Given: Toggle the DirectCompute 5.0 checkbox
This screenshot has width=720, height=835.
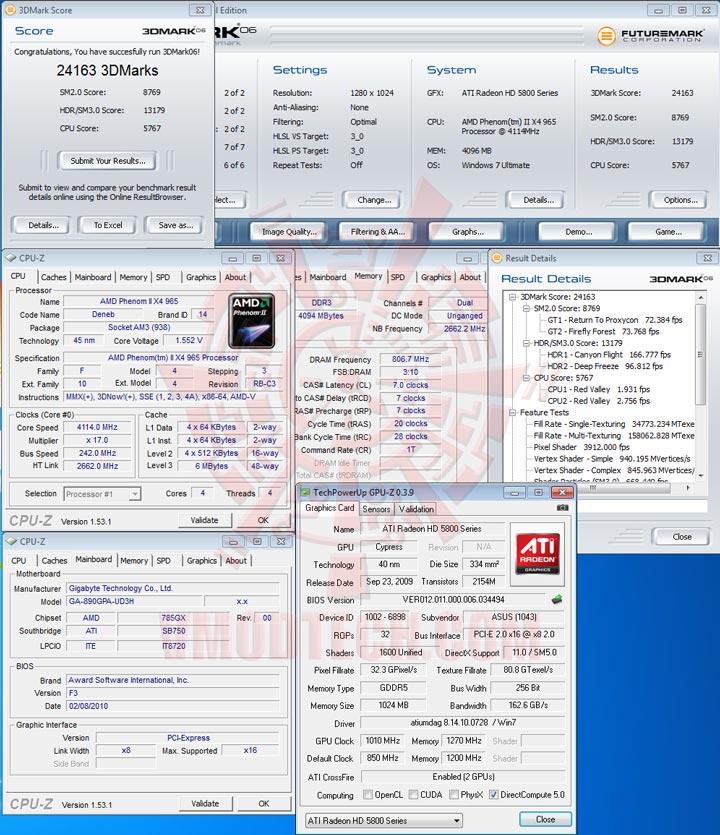Looking at the screenshot, I should 494,795.
